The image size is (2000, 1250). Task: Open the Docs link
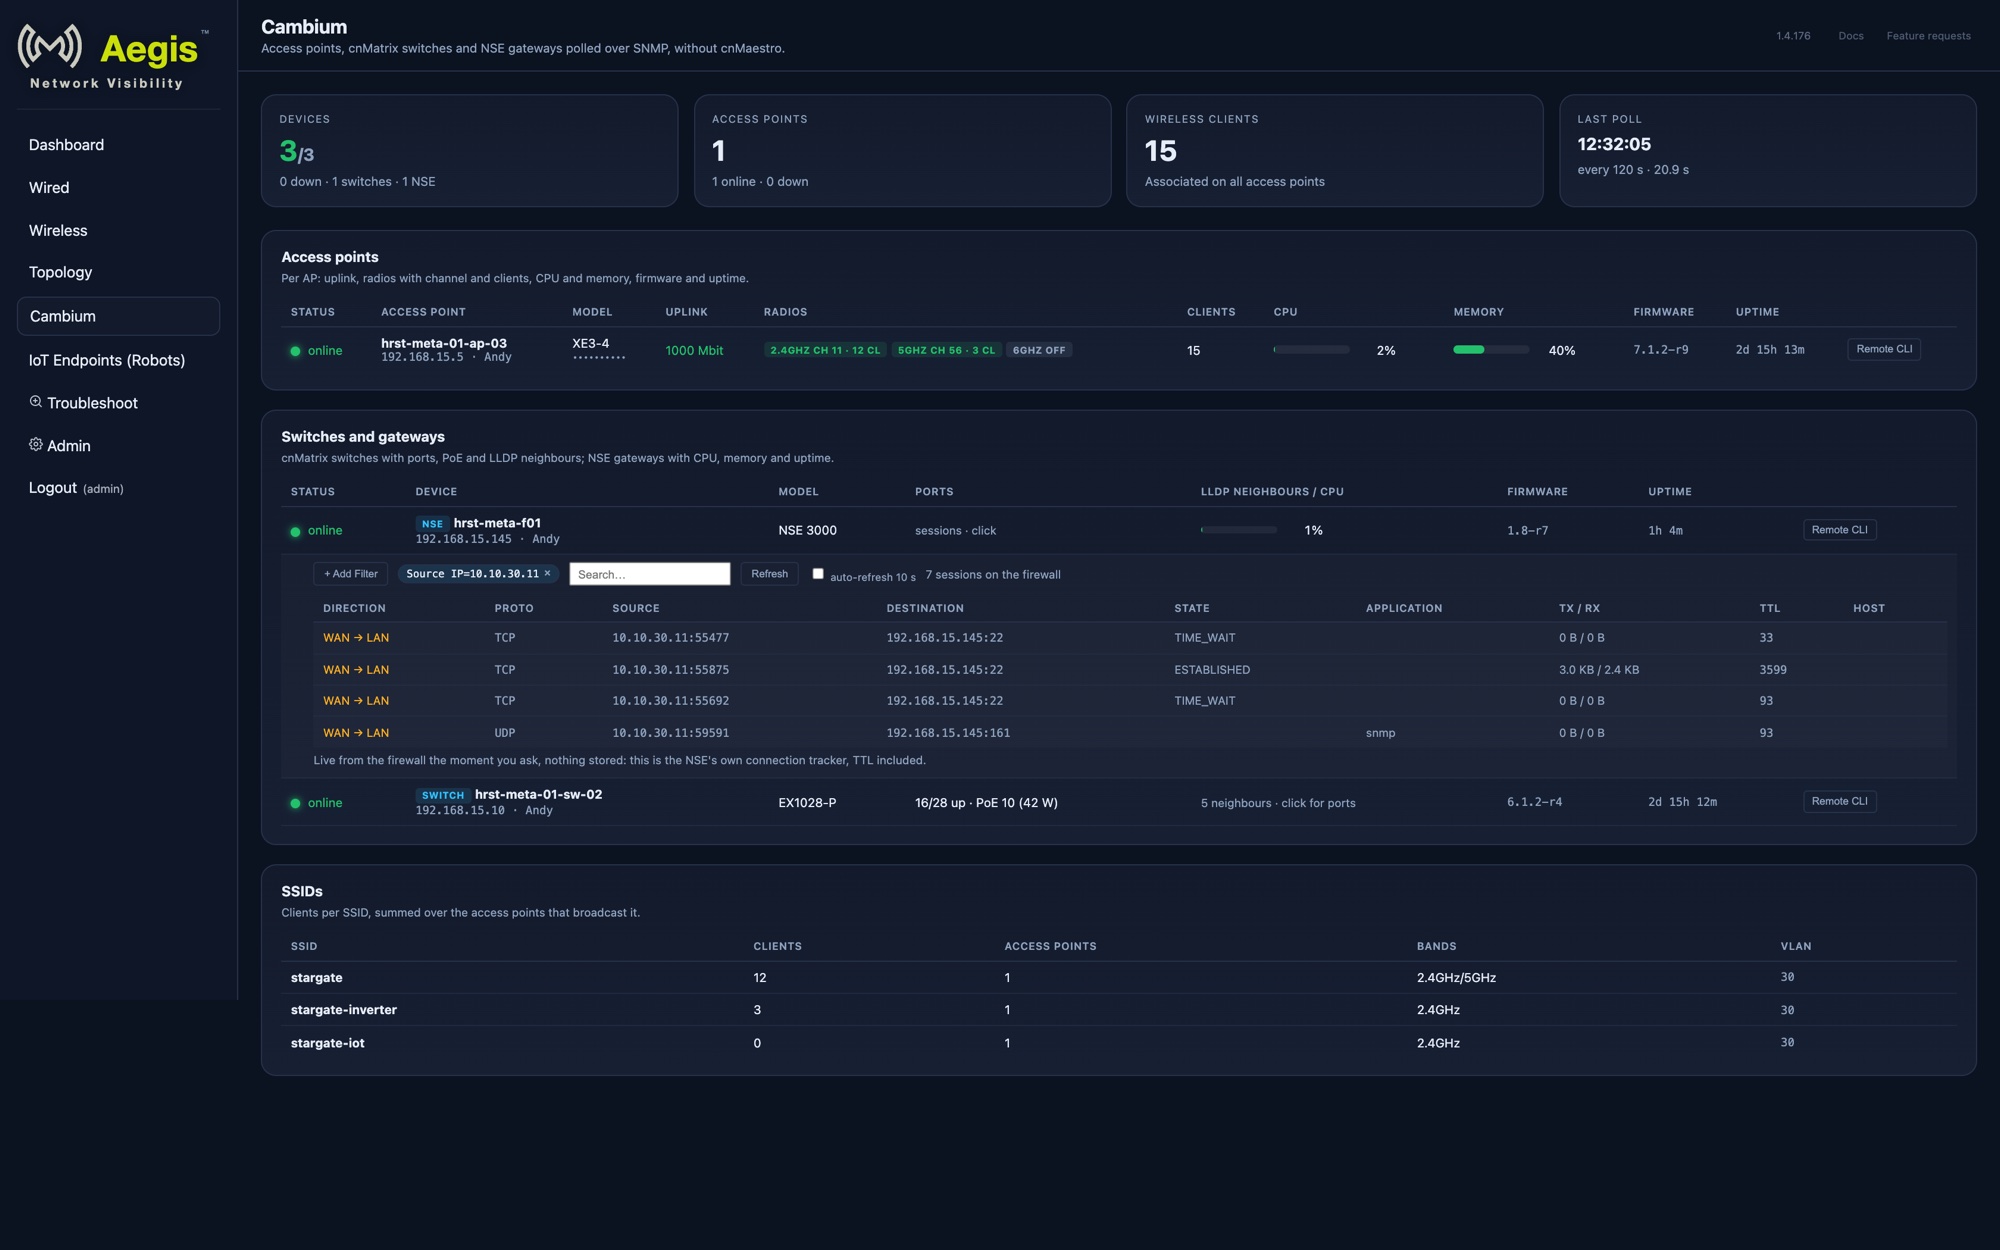click(x=1851, y=36)
